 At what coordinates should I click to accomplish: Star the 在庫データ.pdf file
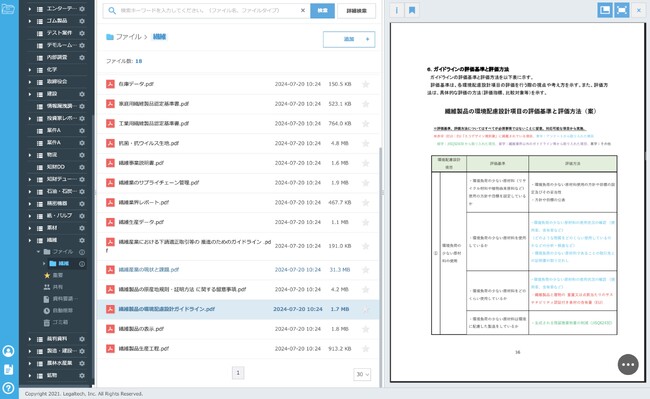coord(366,85)
